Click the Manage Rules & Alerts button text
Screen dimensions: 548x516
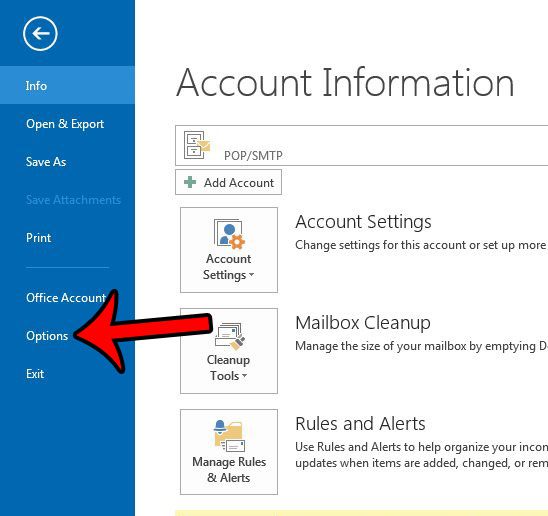coord(229,470)
